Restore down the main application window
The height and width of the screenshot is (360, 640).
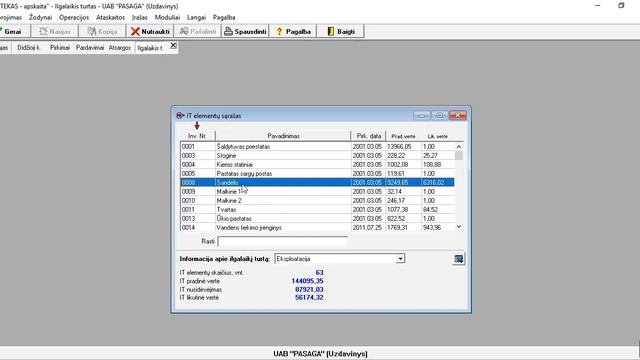[x=621, y=6]
